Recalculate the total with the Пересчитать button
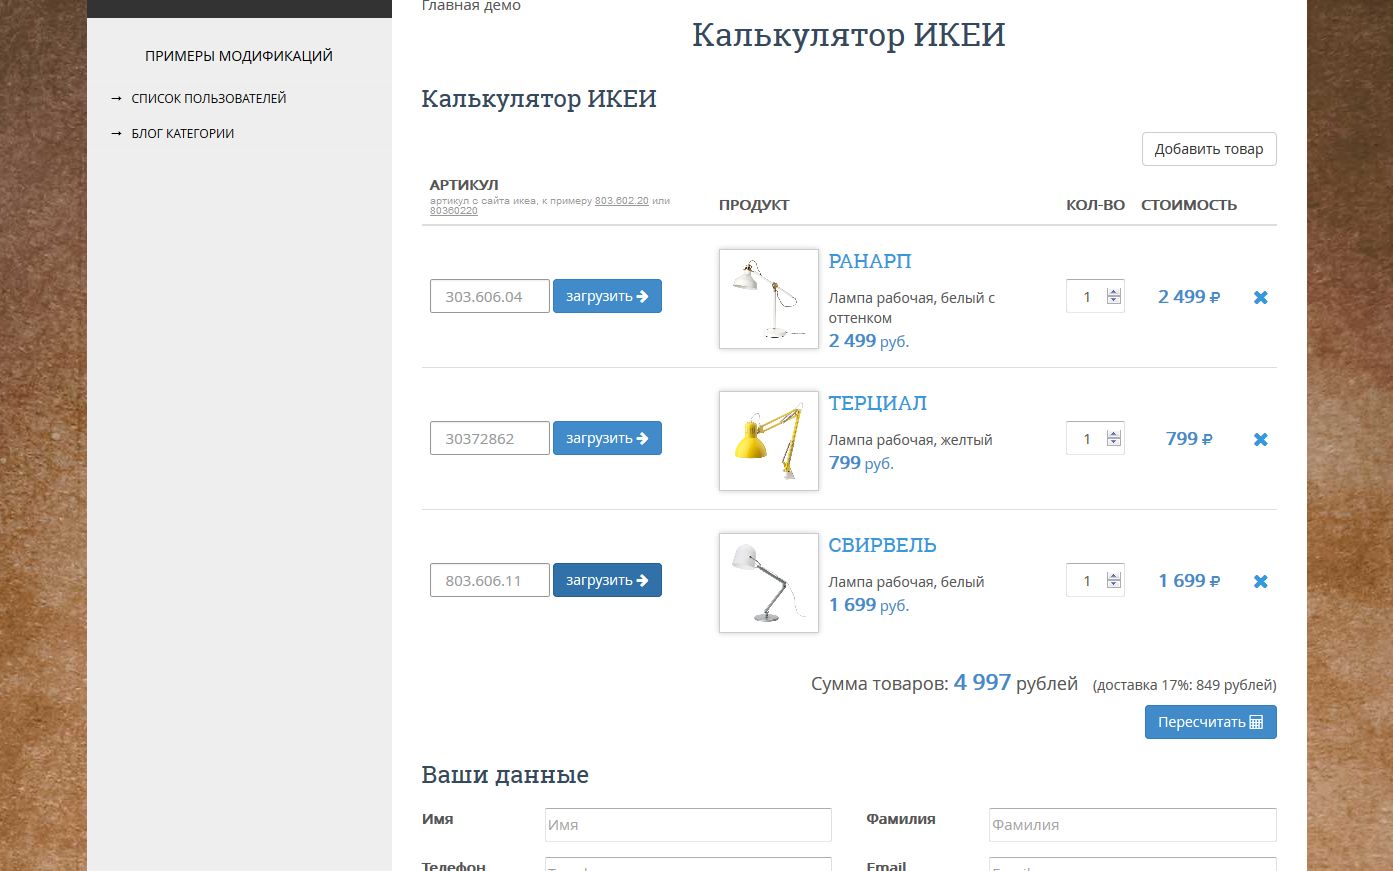This screenshot has width=1393, height=871. pyautogui.click(x=1210, y=722)
